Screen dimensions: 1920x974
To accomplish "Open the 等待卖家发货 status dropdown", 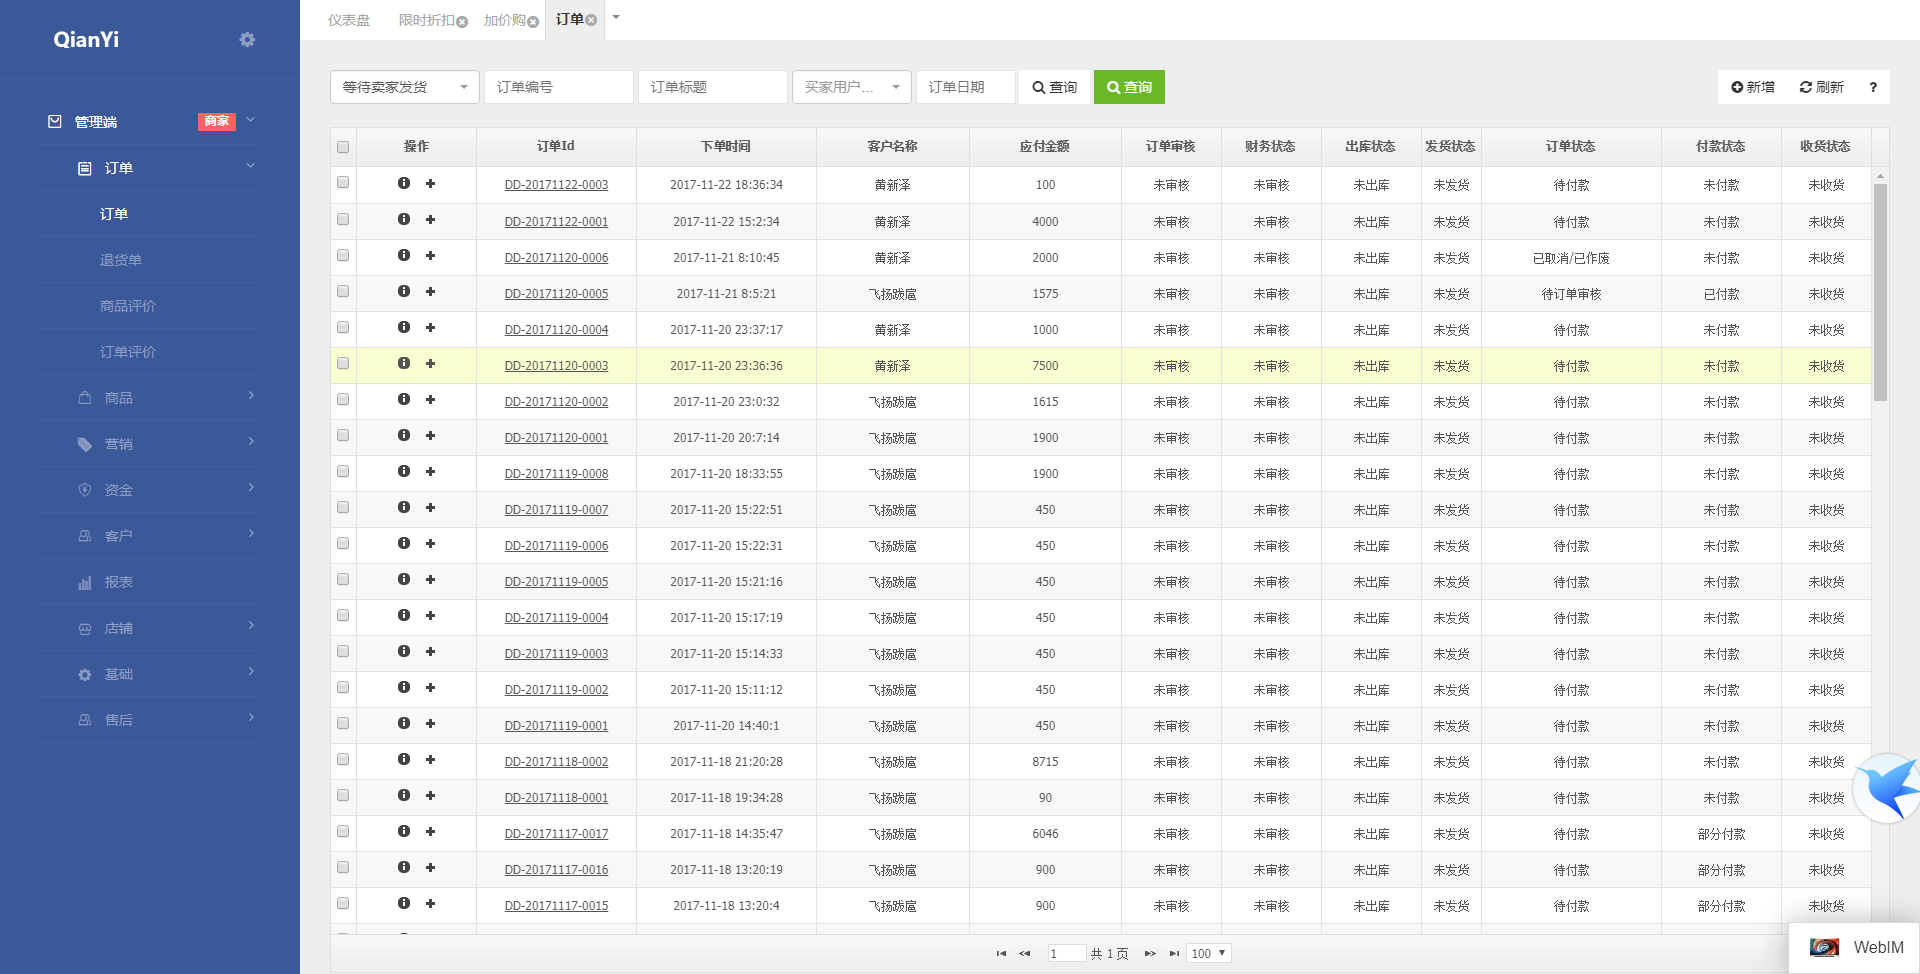I will [405, 87].
